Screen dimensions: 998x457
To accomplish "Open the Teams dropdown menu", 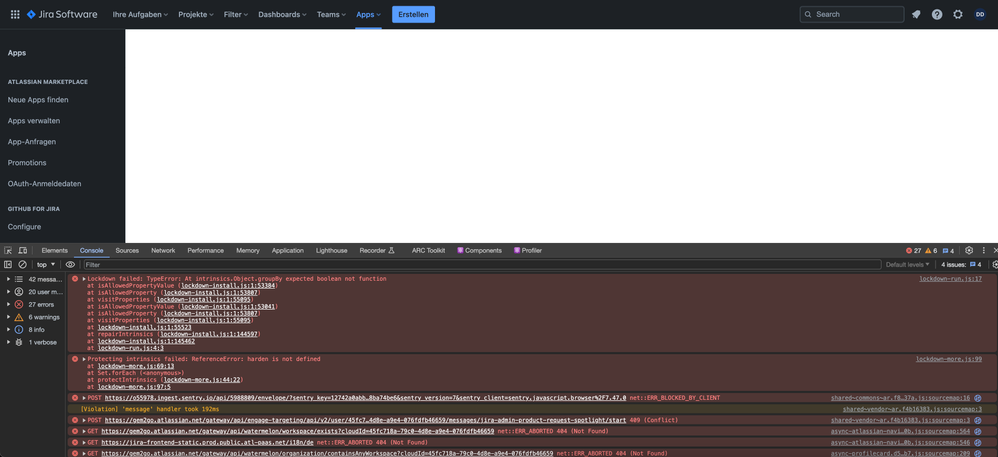I will pyautogui.click(x=332, y=14).
